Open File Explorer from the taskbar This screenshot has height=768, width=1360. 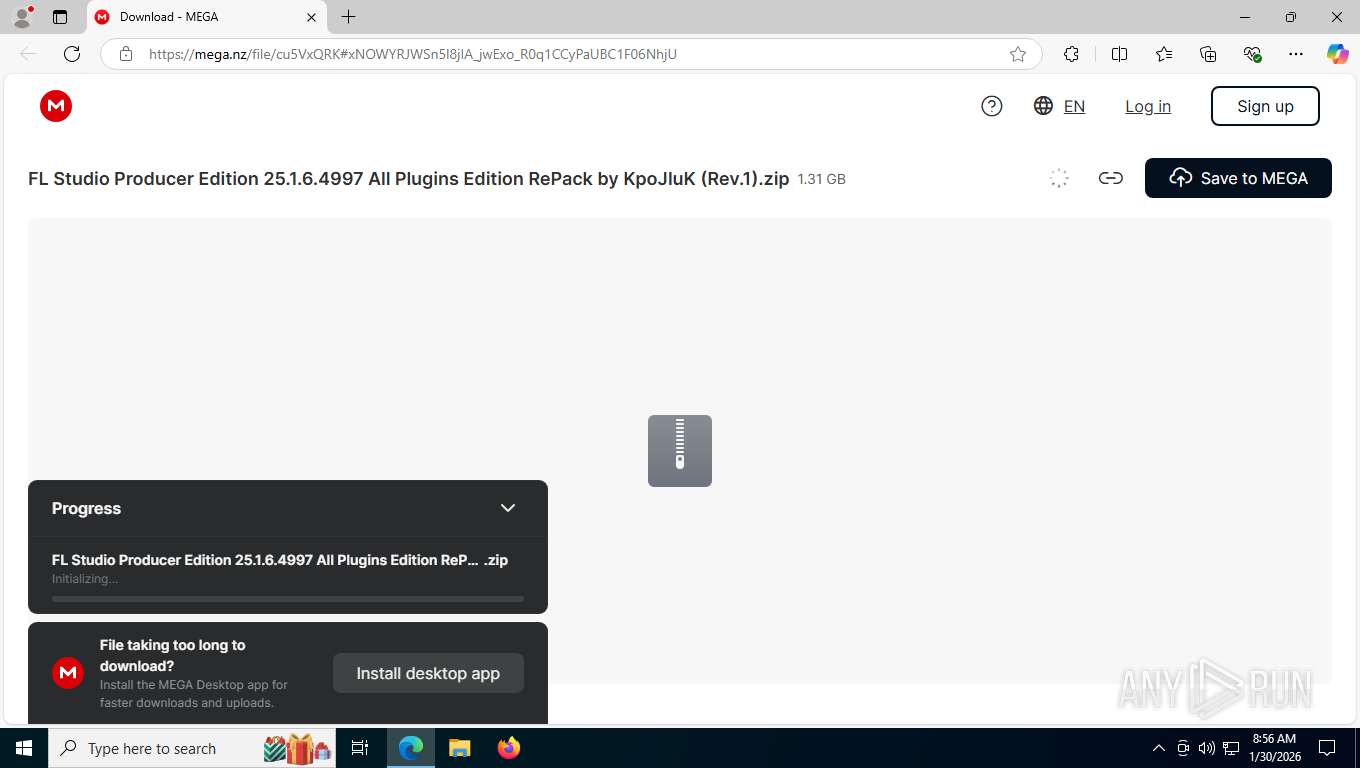[x=459, y=748]
